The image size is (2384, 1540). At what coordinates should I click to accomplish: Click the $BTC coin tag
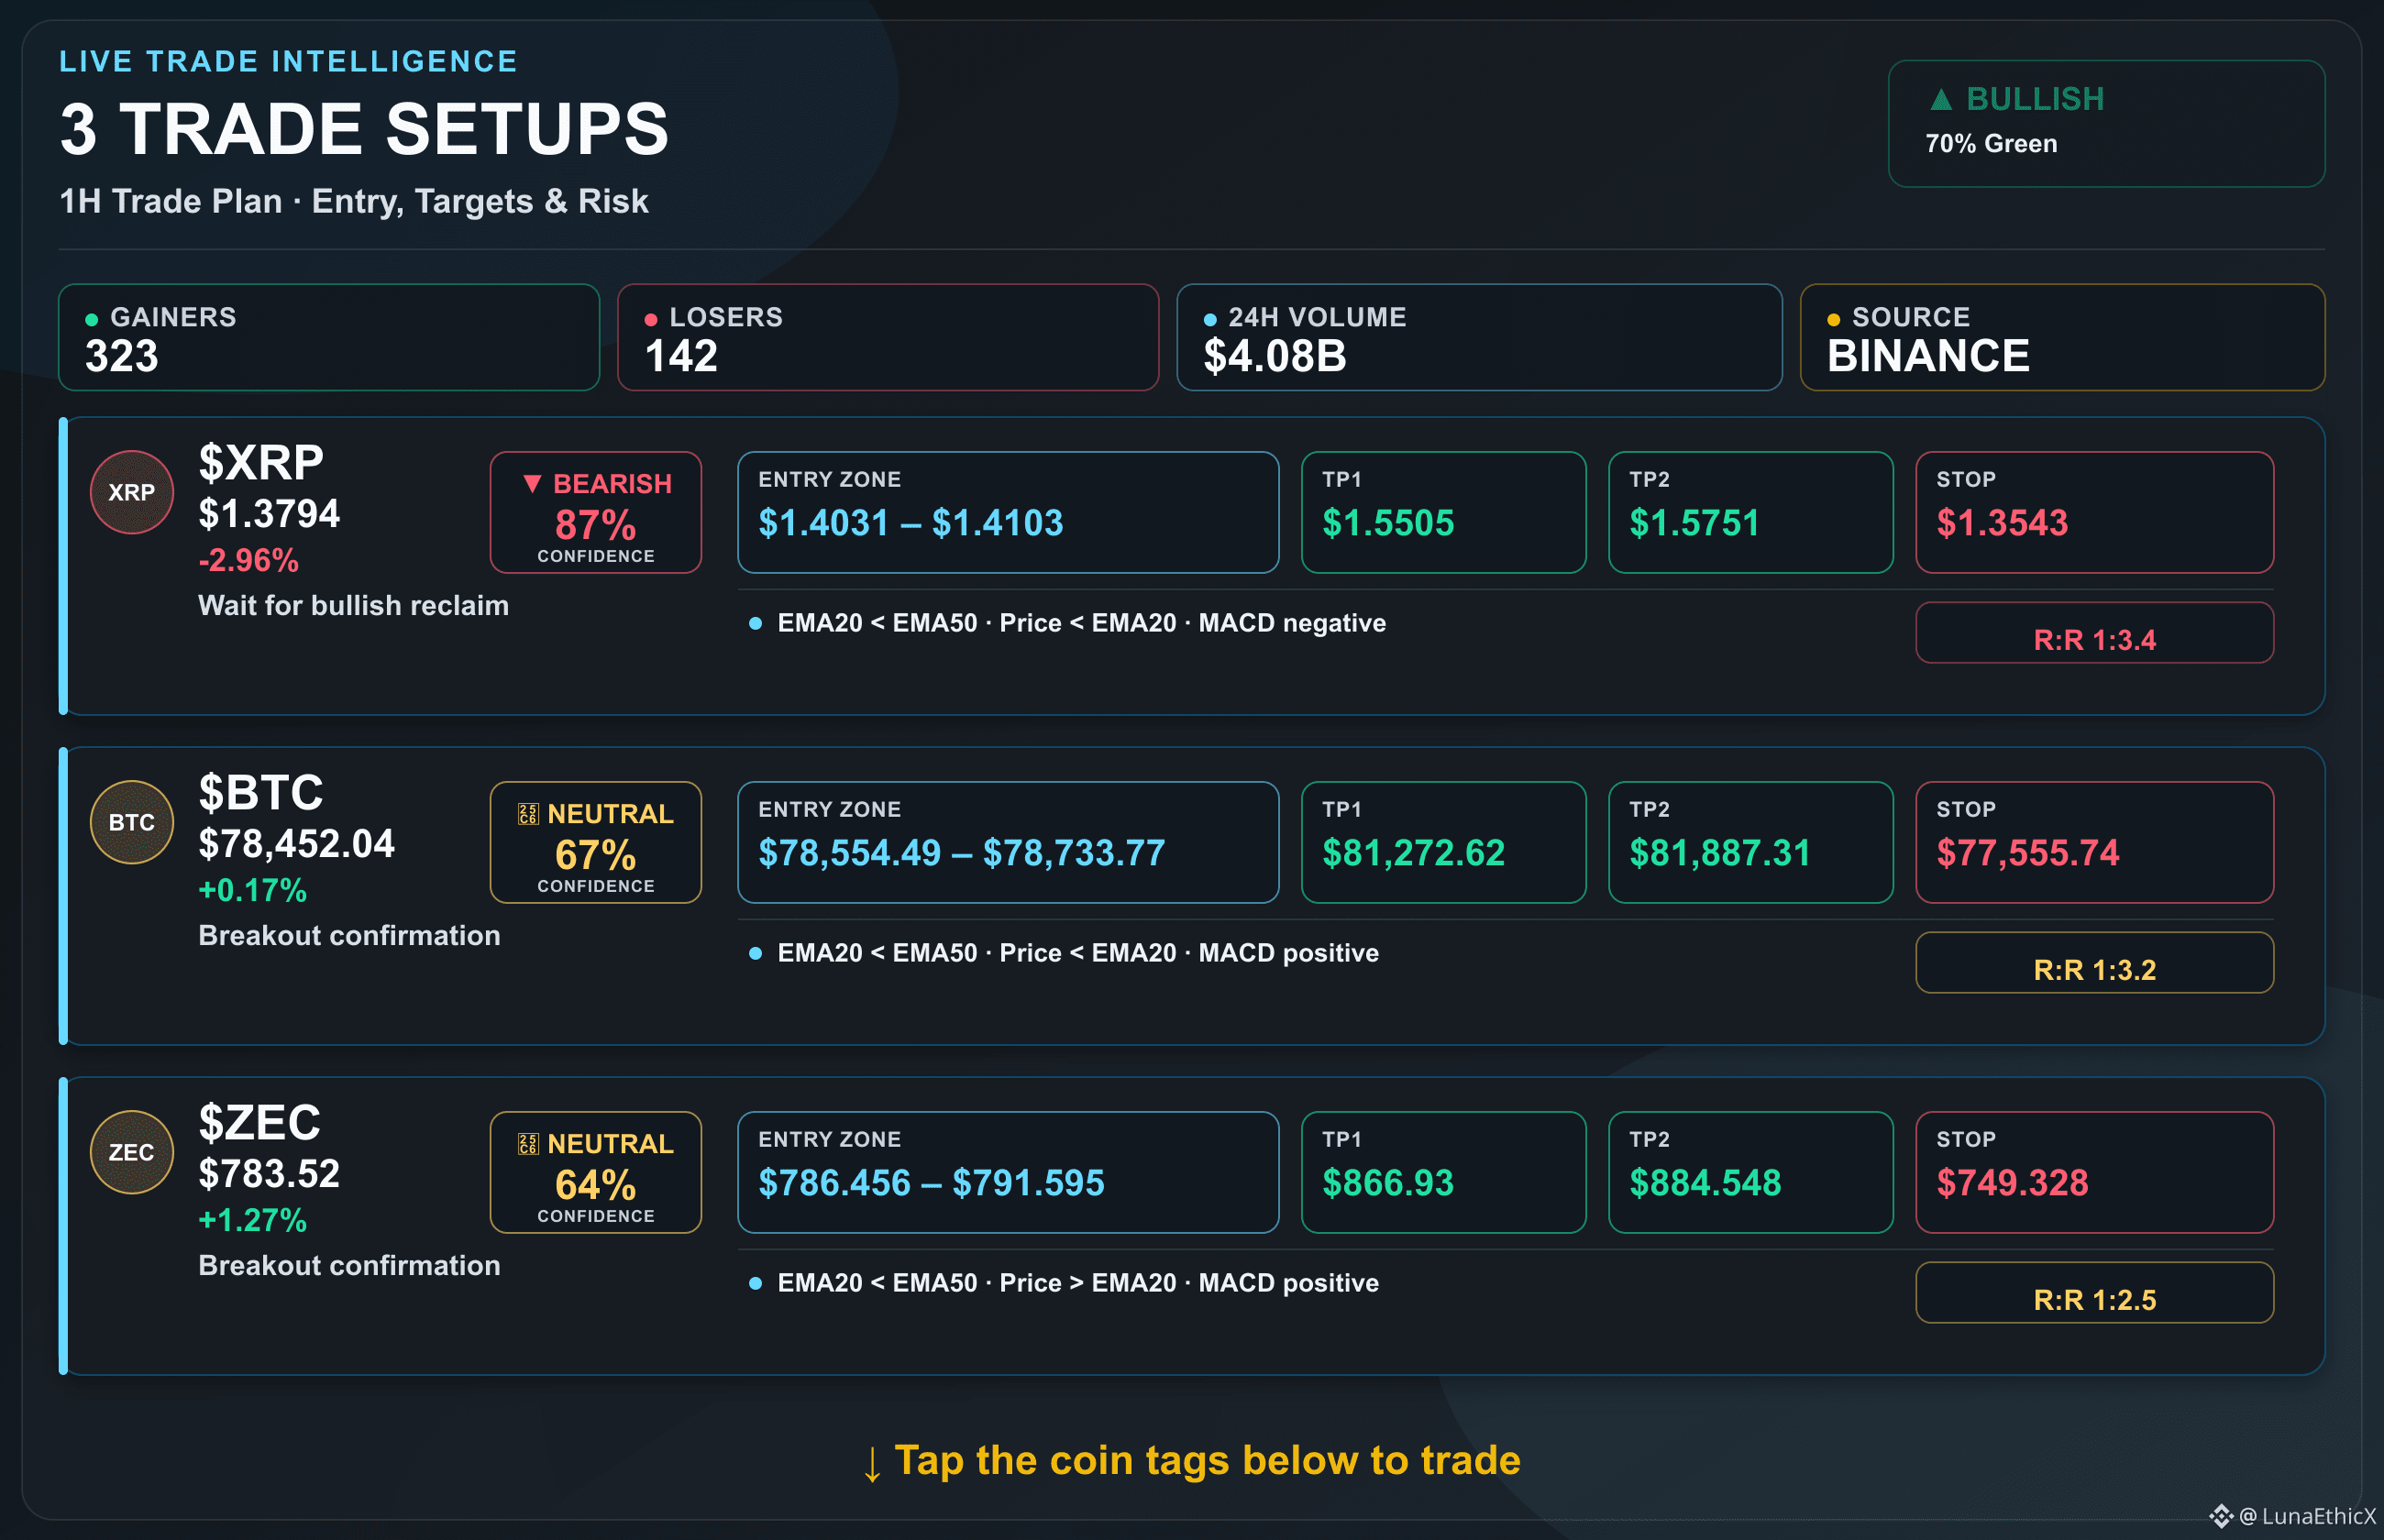click(261, 793)
